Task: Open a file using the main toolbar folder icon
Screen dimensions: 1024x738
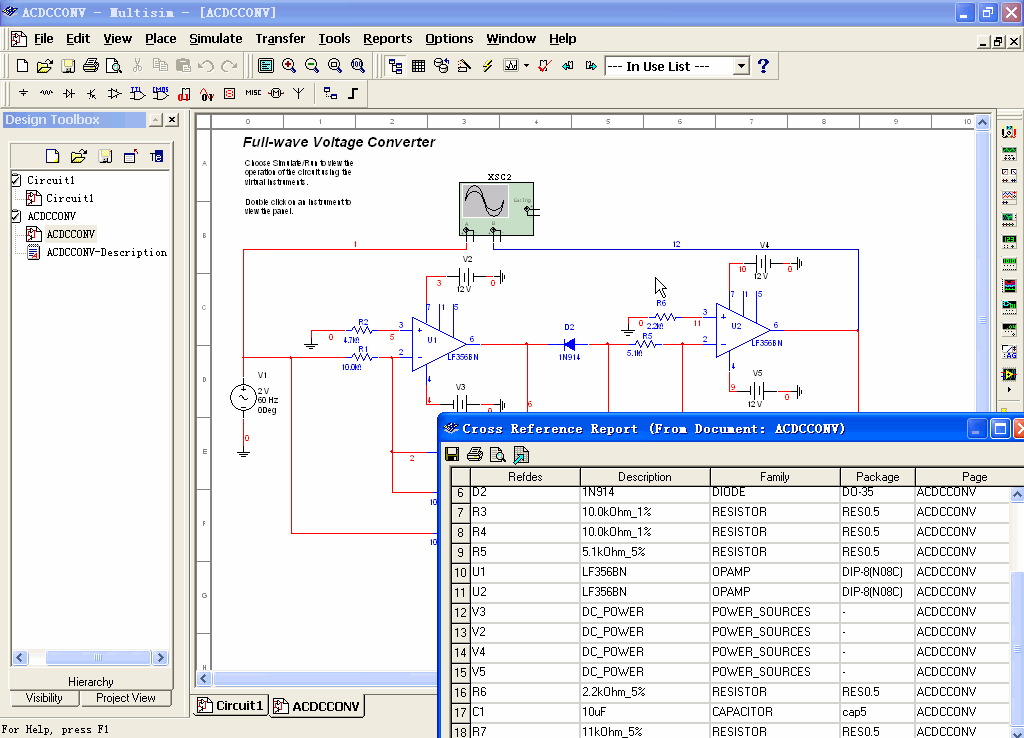Action: [x=44, y=66]
